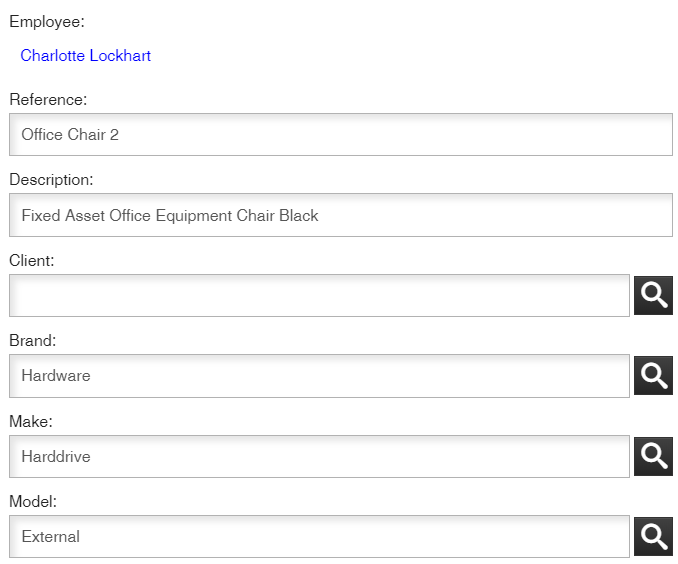Click the Make label
Image resolution: width=678 pixels, height=564 pixels.
coord(30,421)
